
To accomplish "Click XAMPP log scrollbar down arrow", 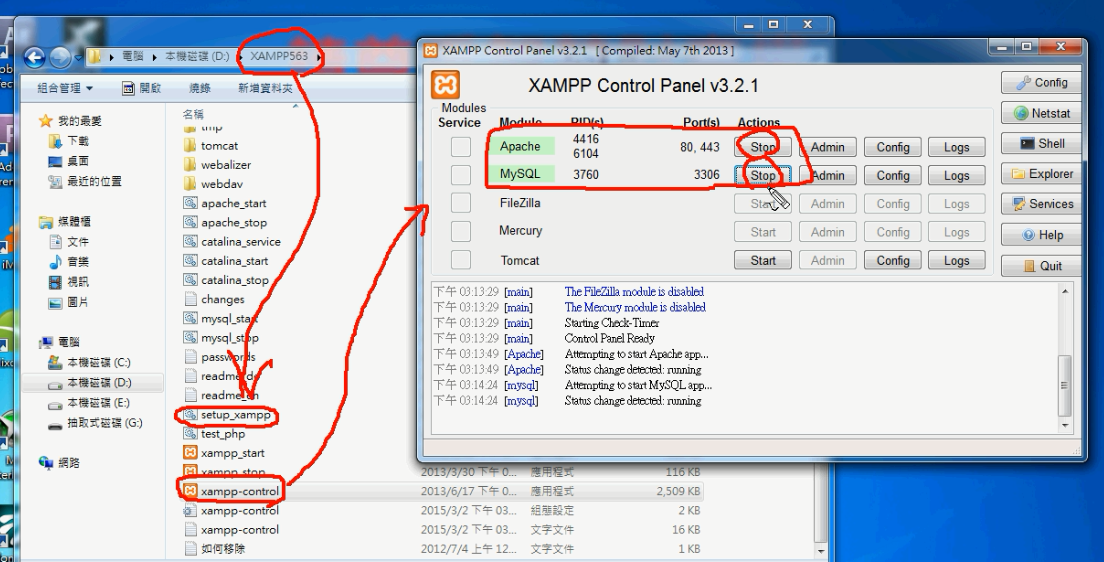I will click(1065, 425).
